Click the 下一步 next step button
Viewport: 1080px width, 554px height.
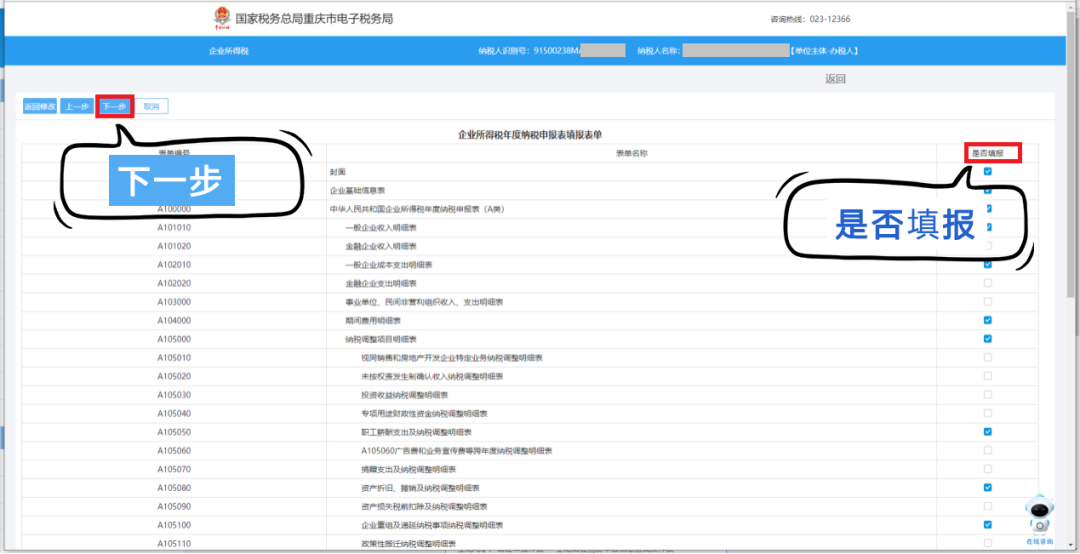(x=114, y=107)
